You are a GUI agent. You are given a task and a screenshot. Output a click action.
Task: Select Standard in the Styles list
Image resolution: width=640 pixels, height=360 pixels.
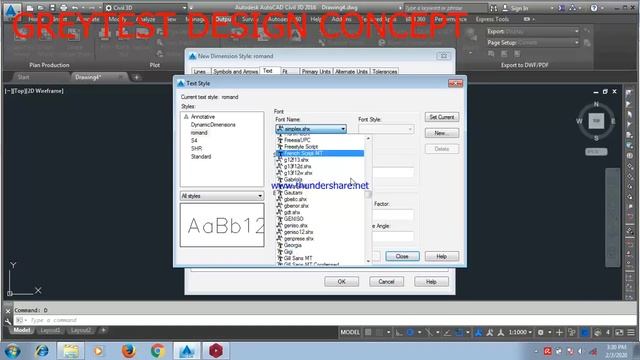[201, 157]
